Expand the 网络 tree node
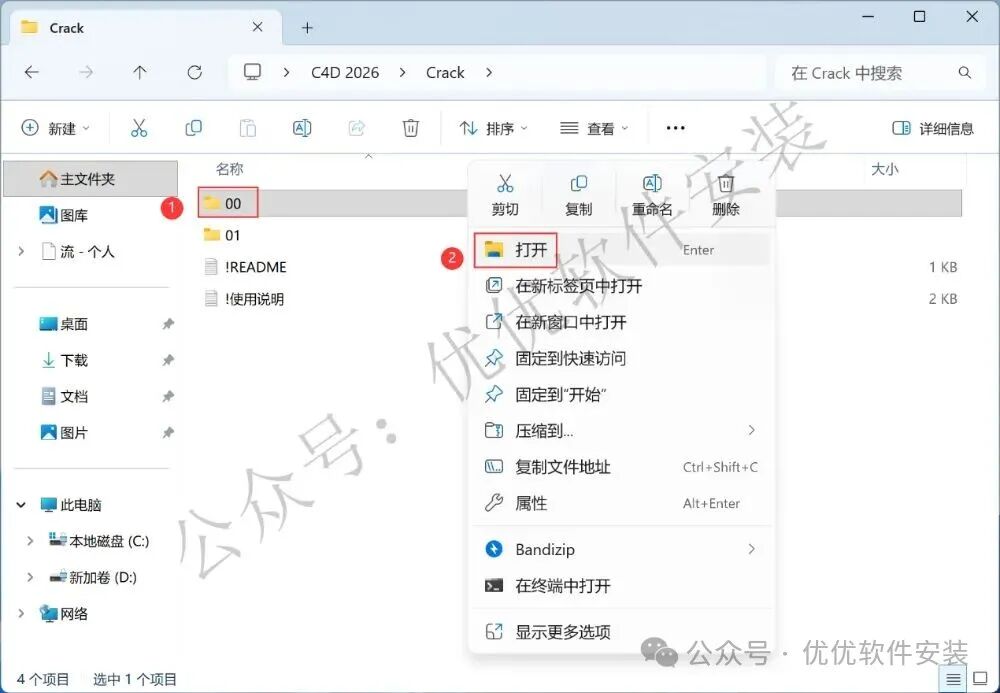Screen dimensions: 1000x693 point(22,614)
